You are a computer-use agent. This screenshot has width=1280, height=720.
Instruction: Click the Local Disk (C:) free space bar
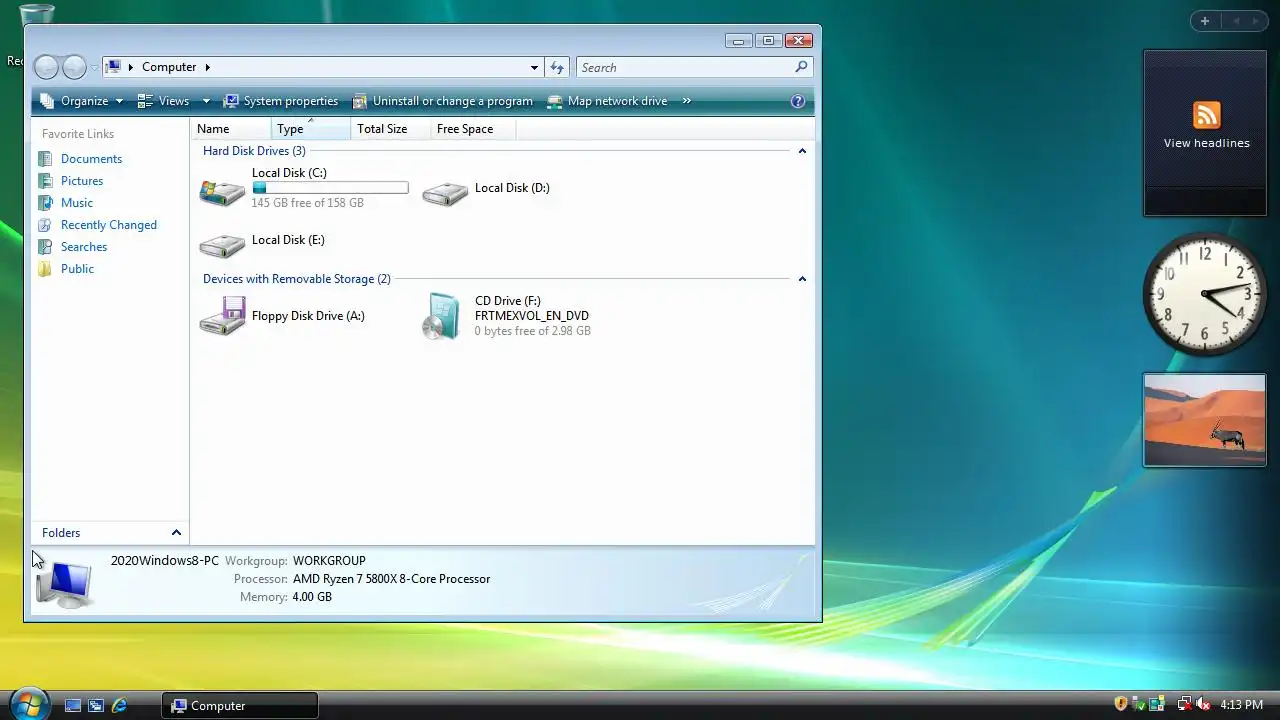point(330,188)
